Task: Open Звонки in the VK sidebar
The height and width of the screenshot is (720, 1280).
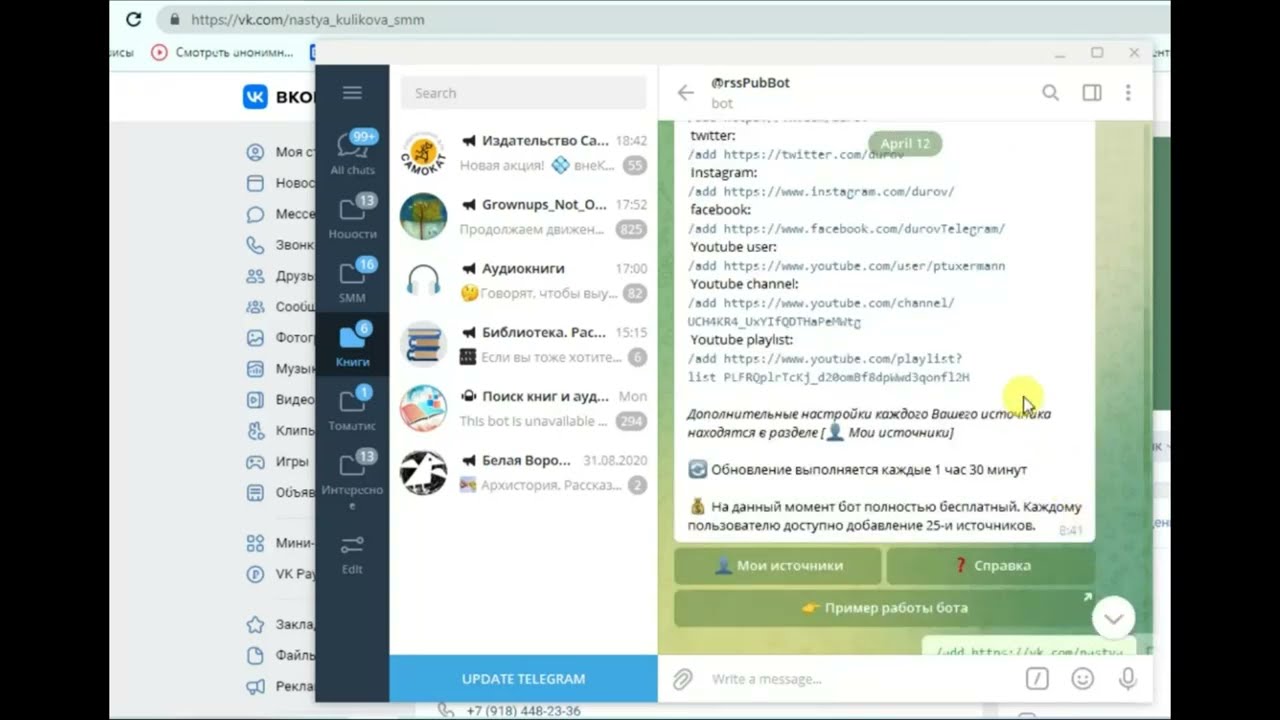Action: click(x=281, y=245)
